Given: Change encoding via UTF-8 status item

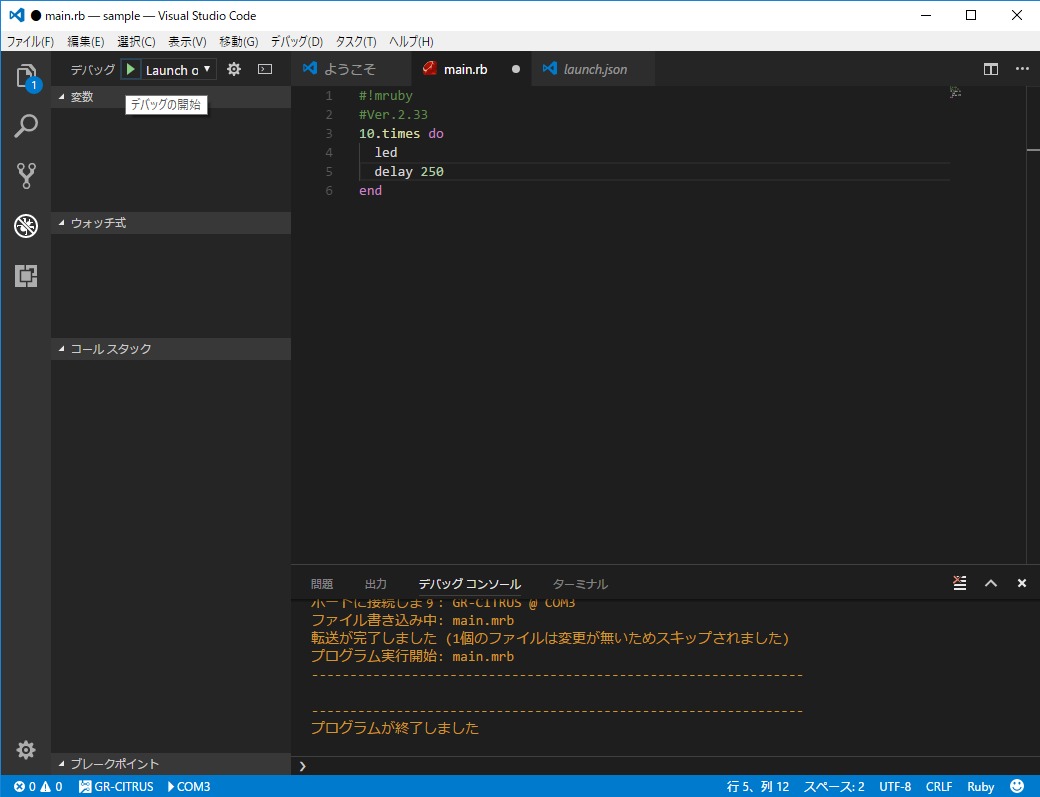Looking at the screenshot, I should click(895, 786).
